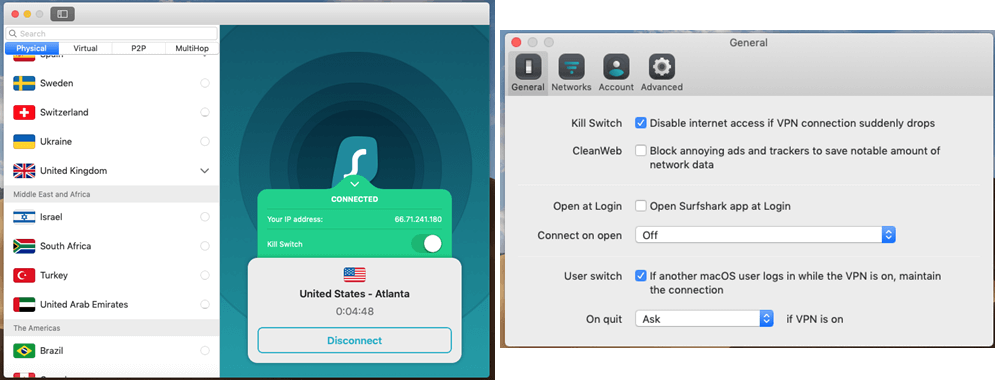Image resolution: width=995 pixels, height=380 pixels.
Task: Click the Brazil flag icon
Action: click(x=24, y=351)
